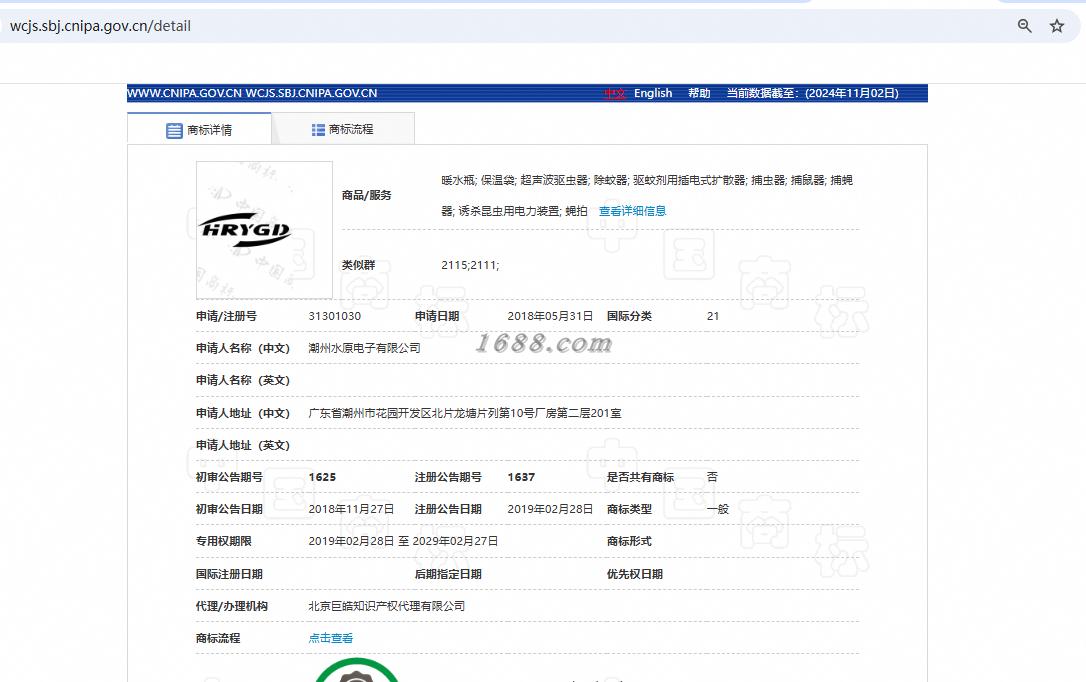The image size is (1086, 682).
Task: Click the 类似群 label
Action: pos(358,265)
